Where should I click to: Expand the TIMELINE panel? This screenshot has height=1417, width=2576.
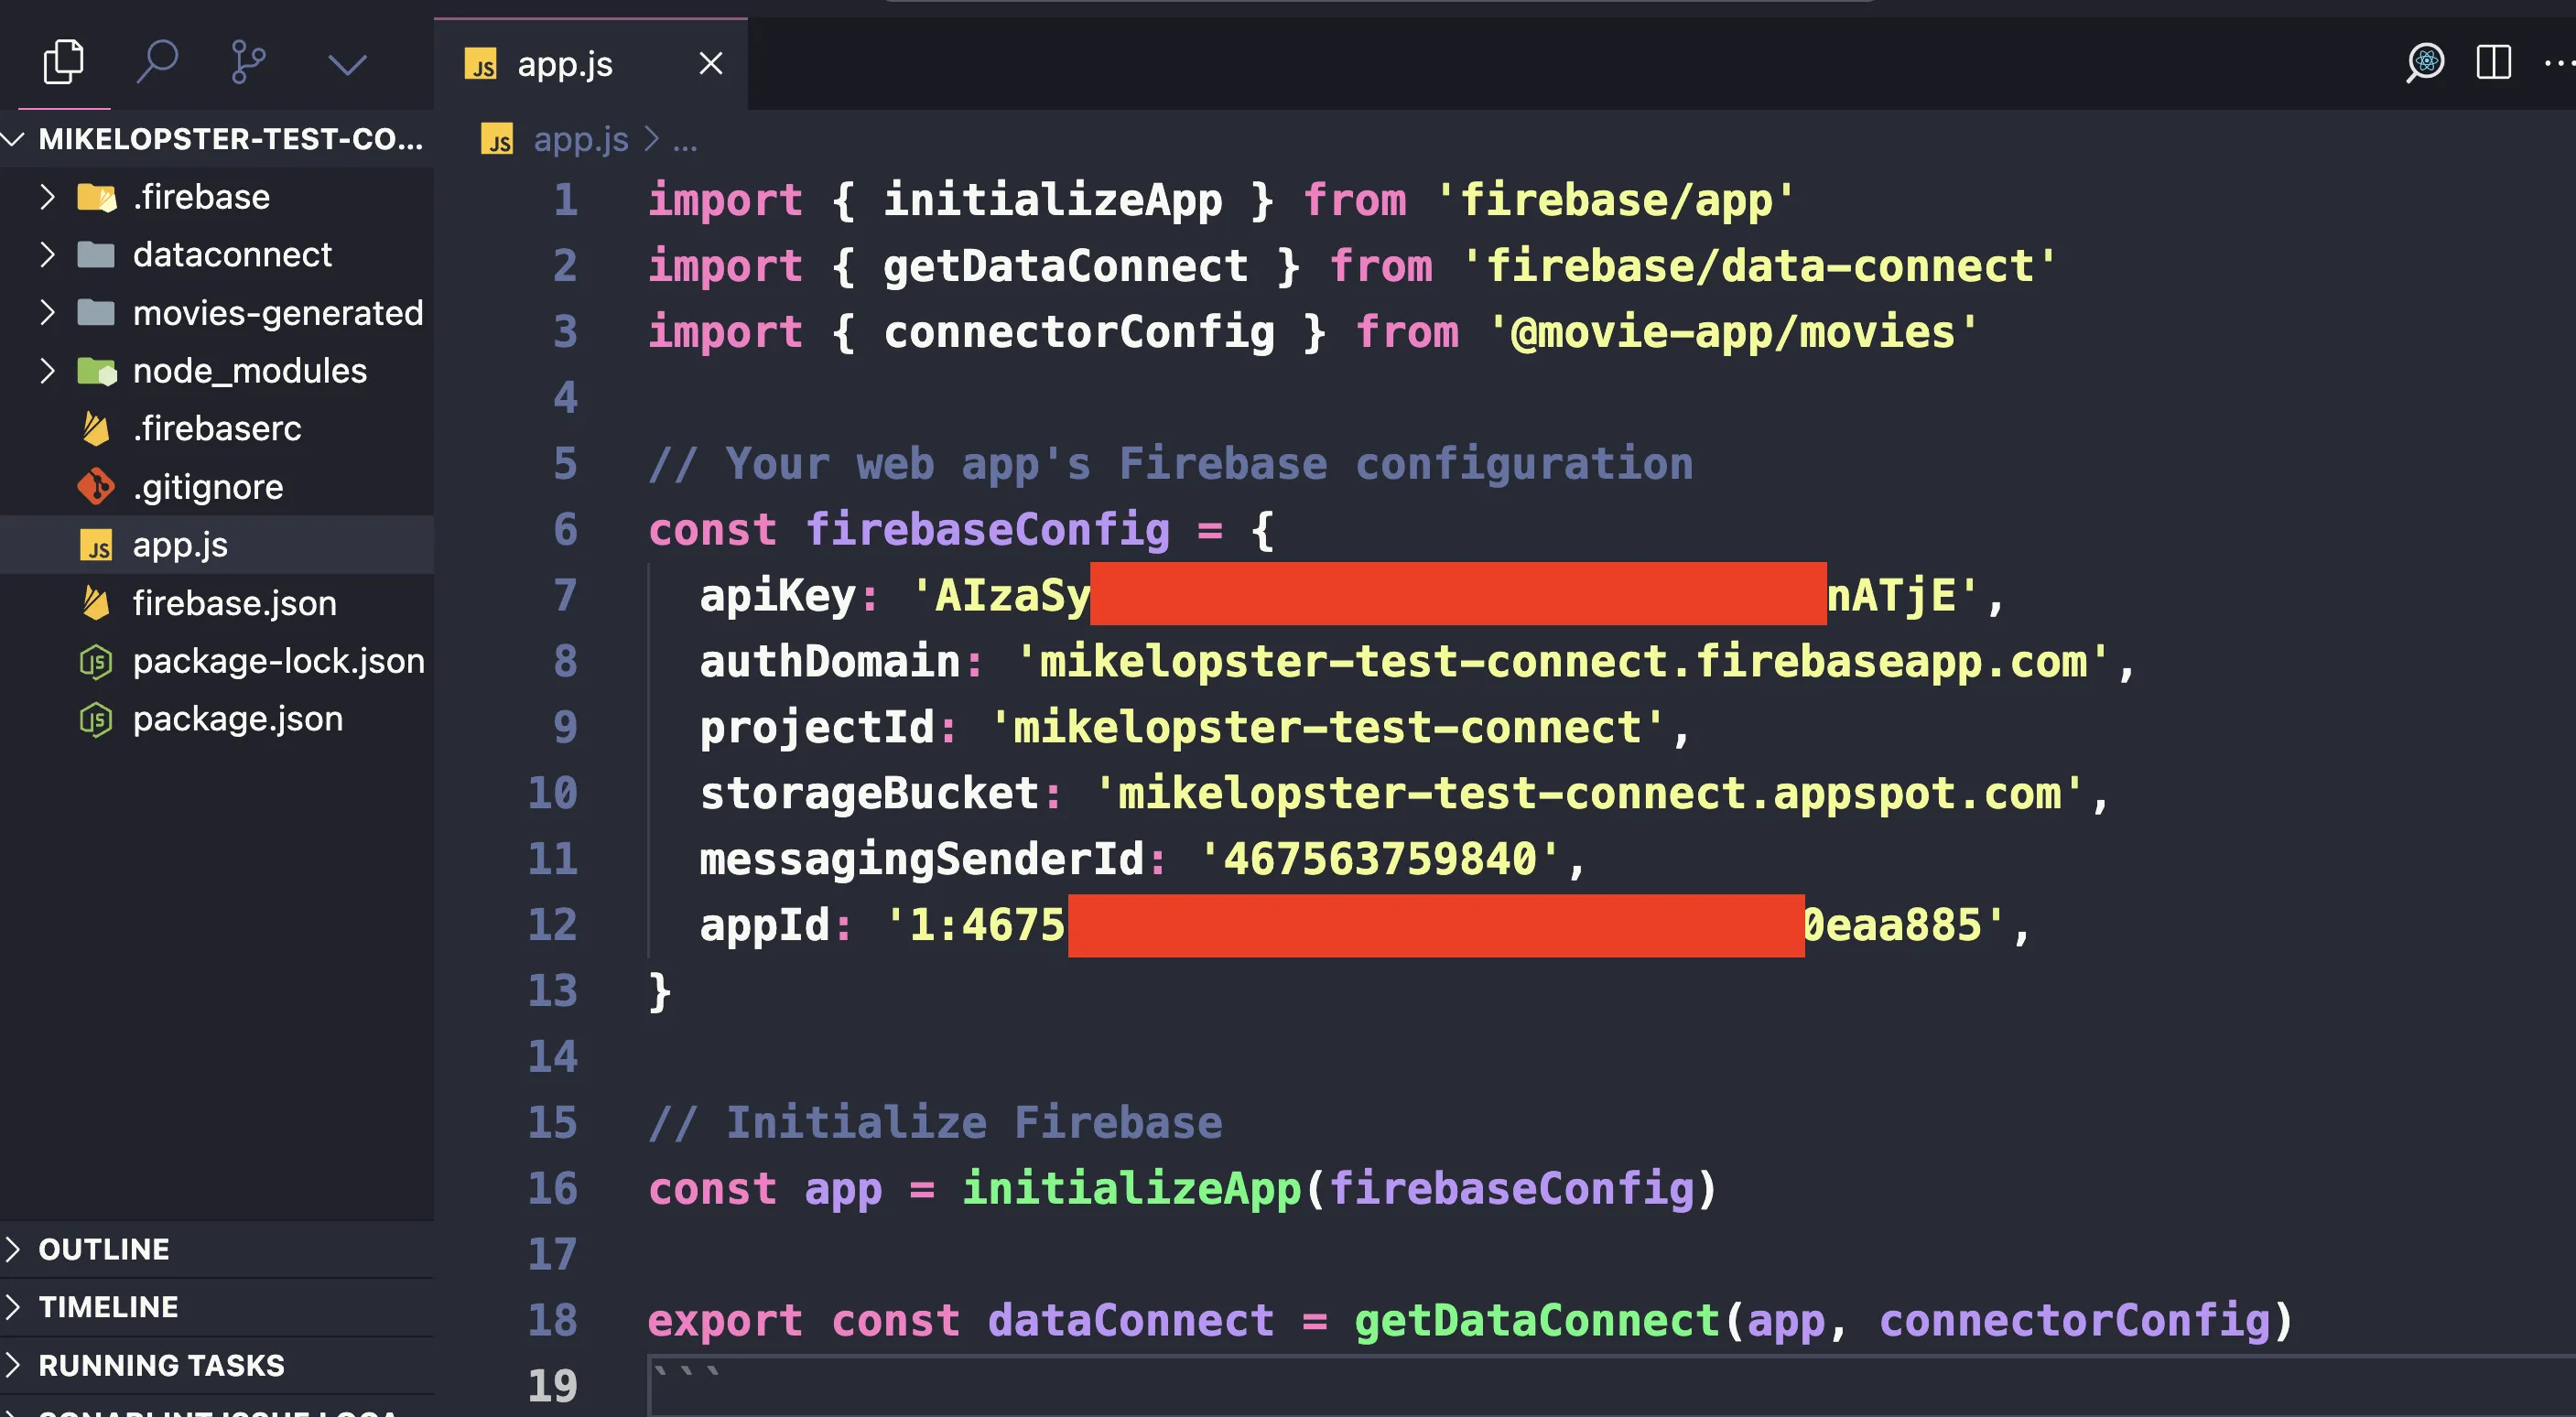click(217, 1307)
